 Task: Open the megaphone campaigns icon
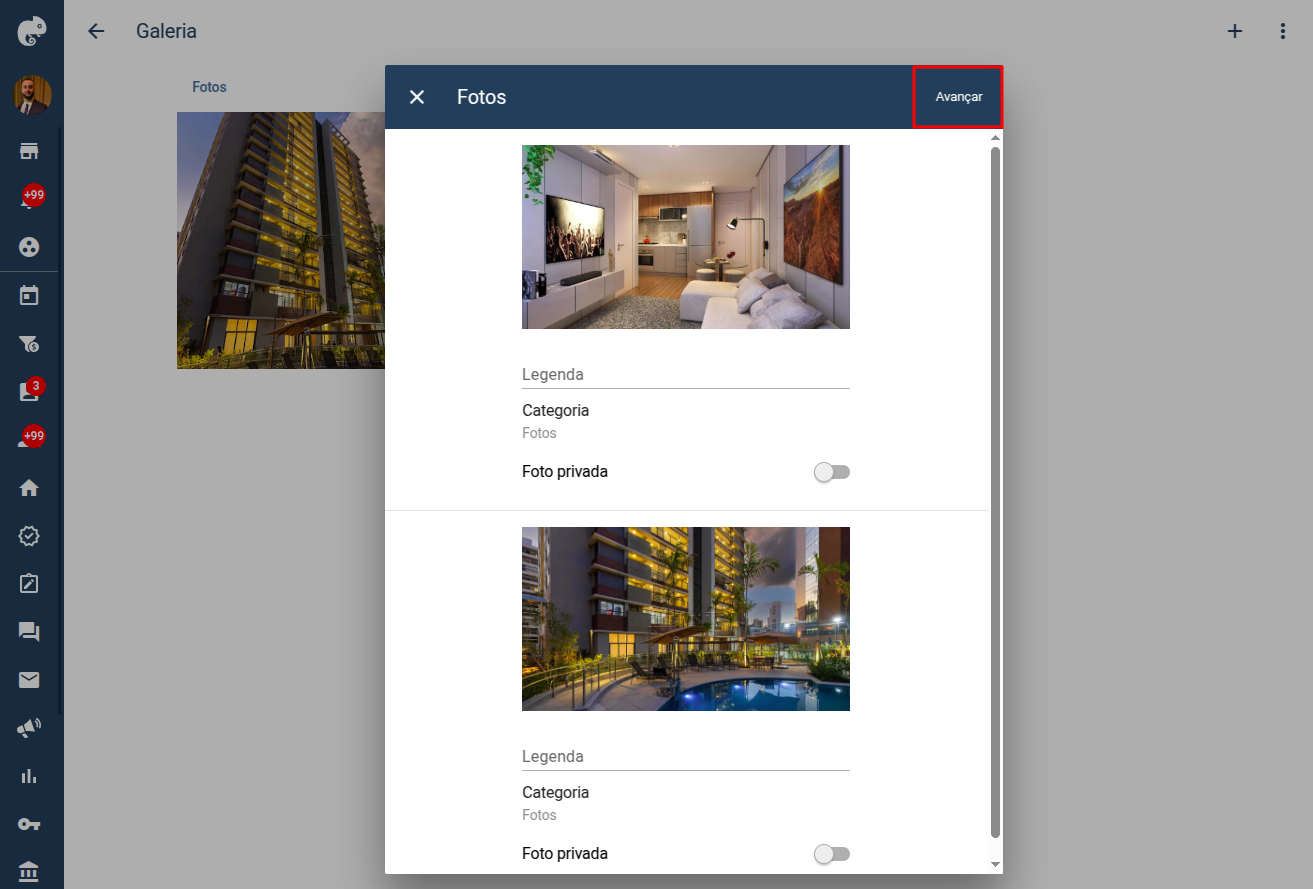29,728
